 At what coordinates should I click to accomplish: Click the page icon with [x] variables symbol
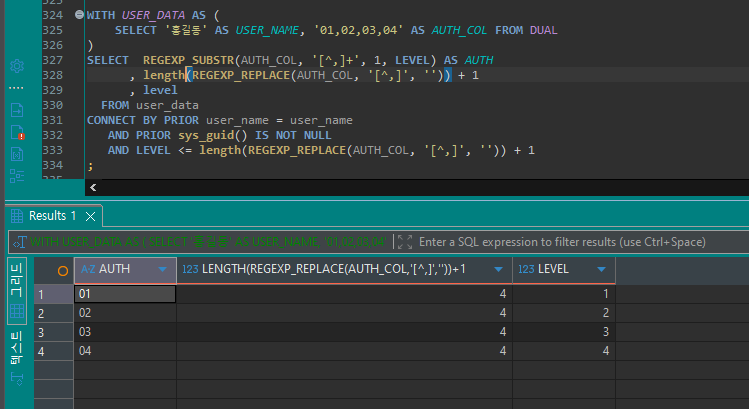tap(17, 154)
